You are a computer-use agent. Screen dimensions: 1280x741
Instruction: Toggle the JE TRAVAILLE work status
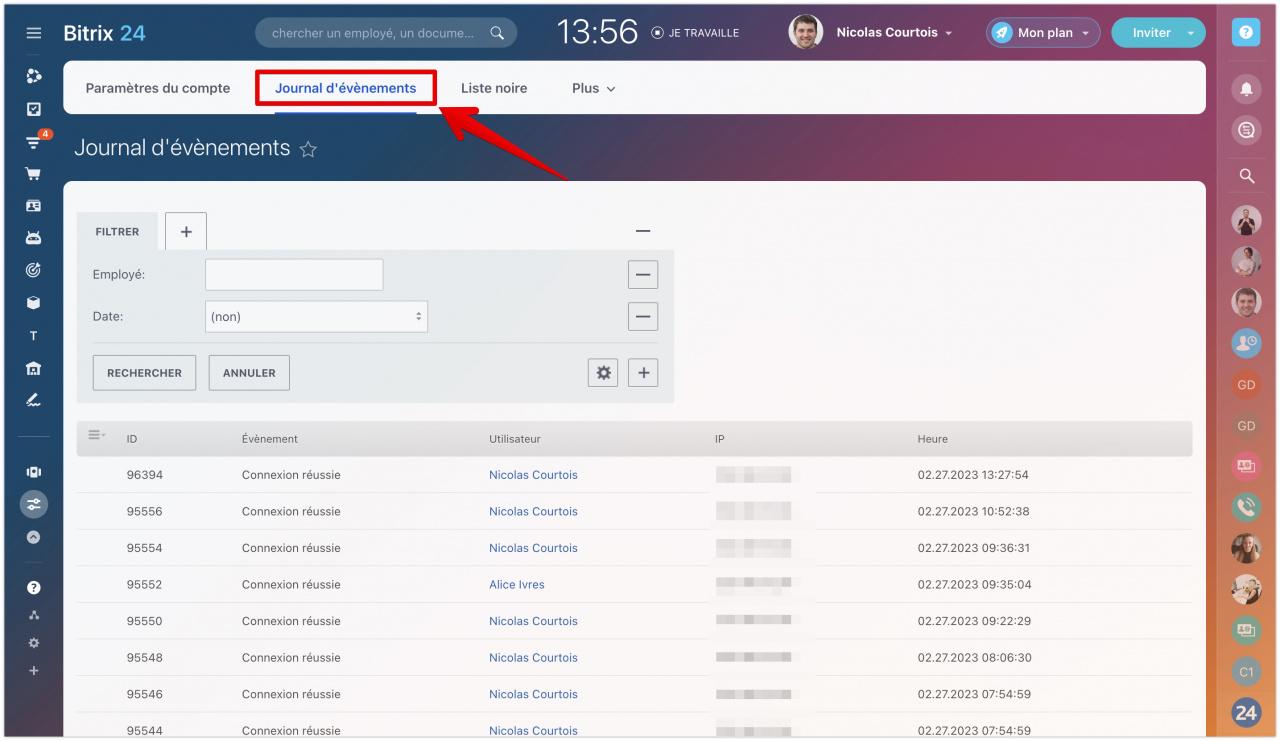click(x=695, y=33)
